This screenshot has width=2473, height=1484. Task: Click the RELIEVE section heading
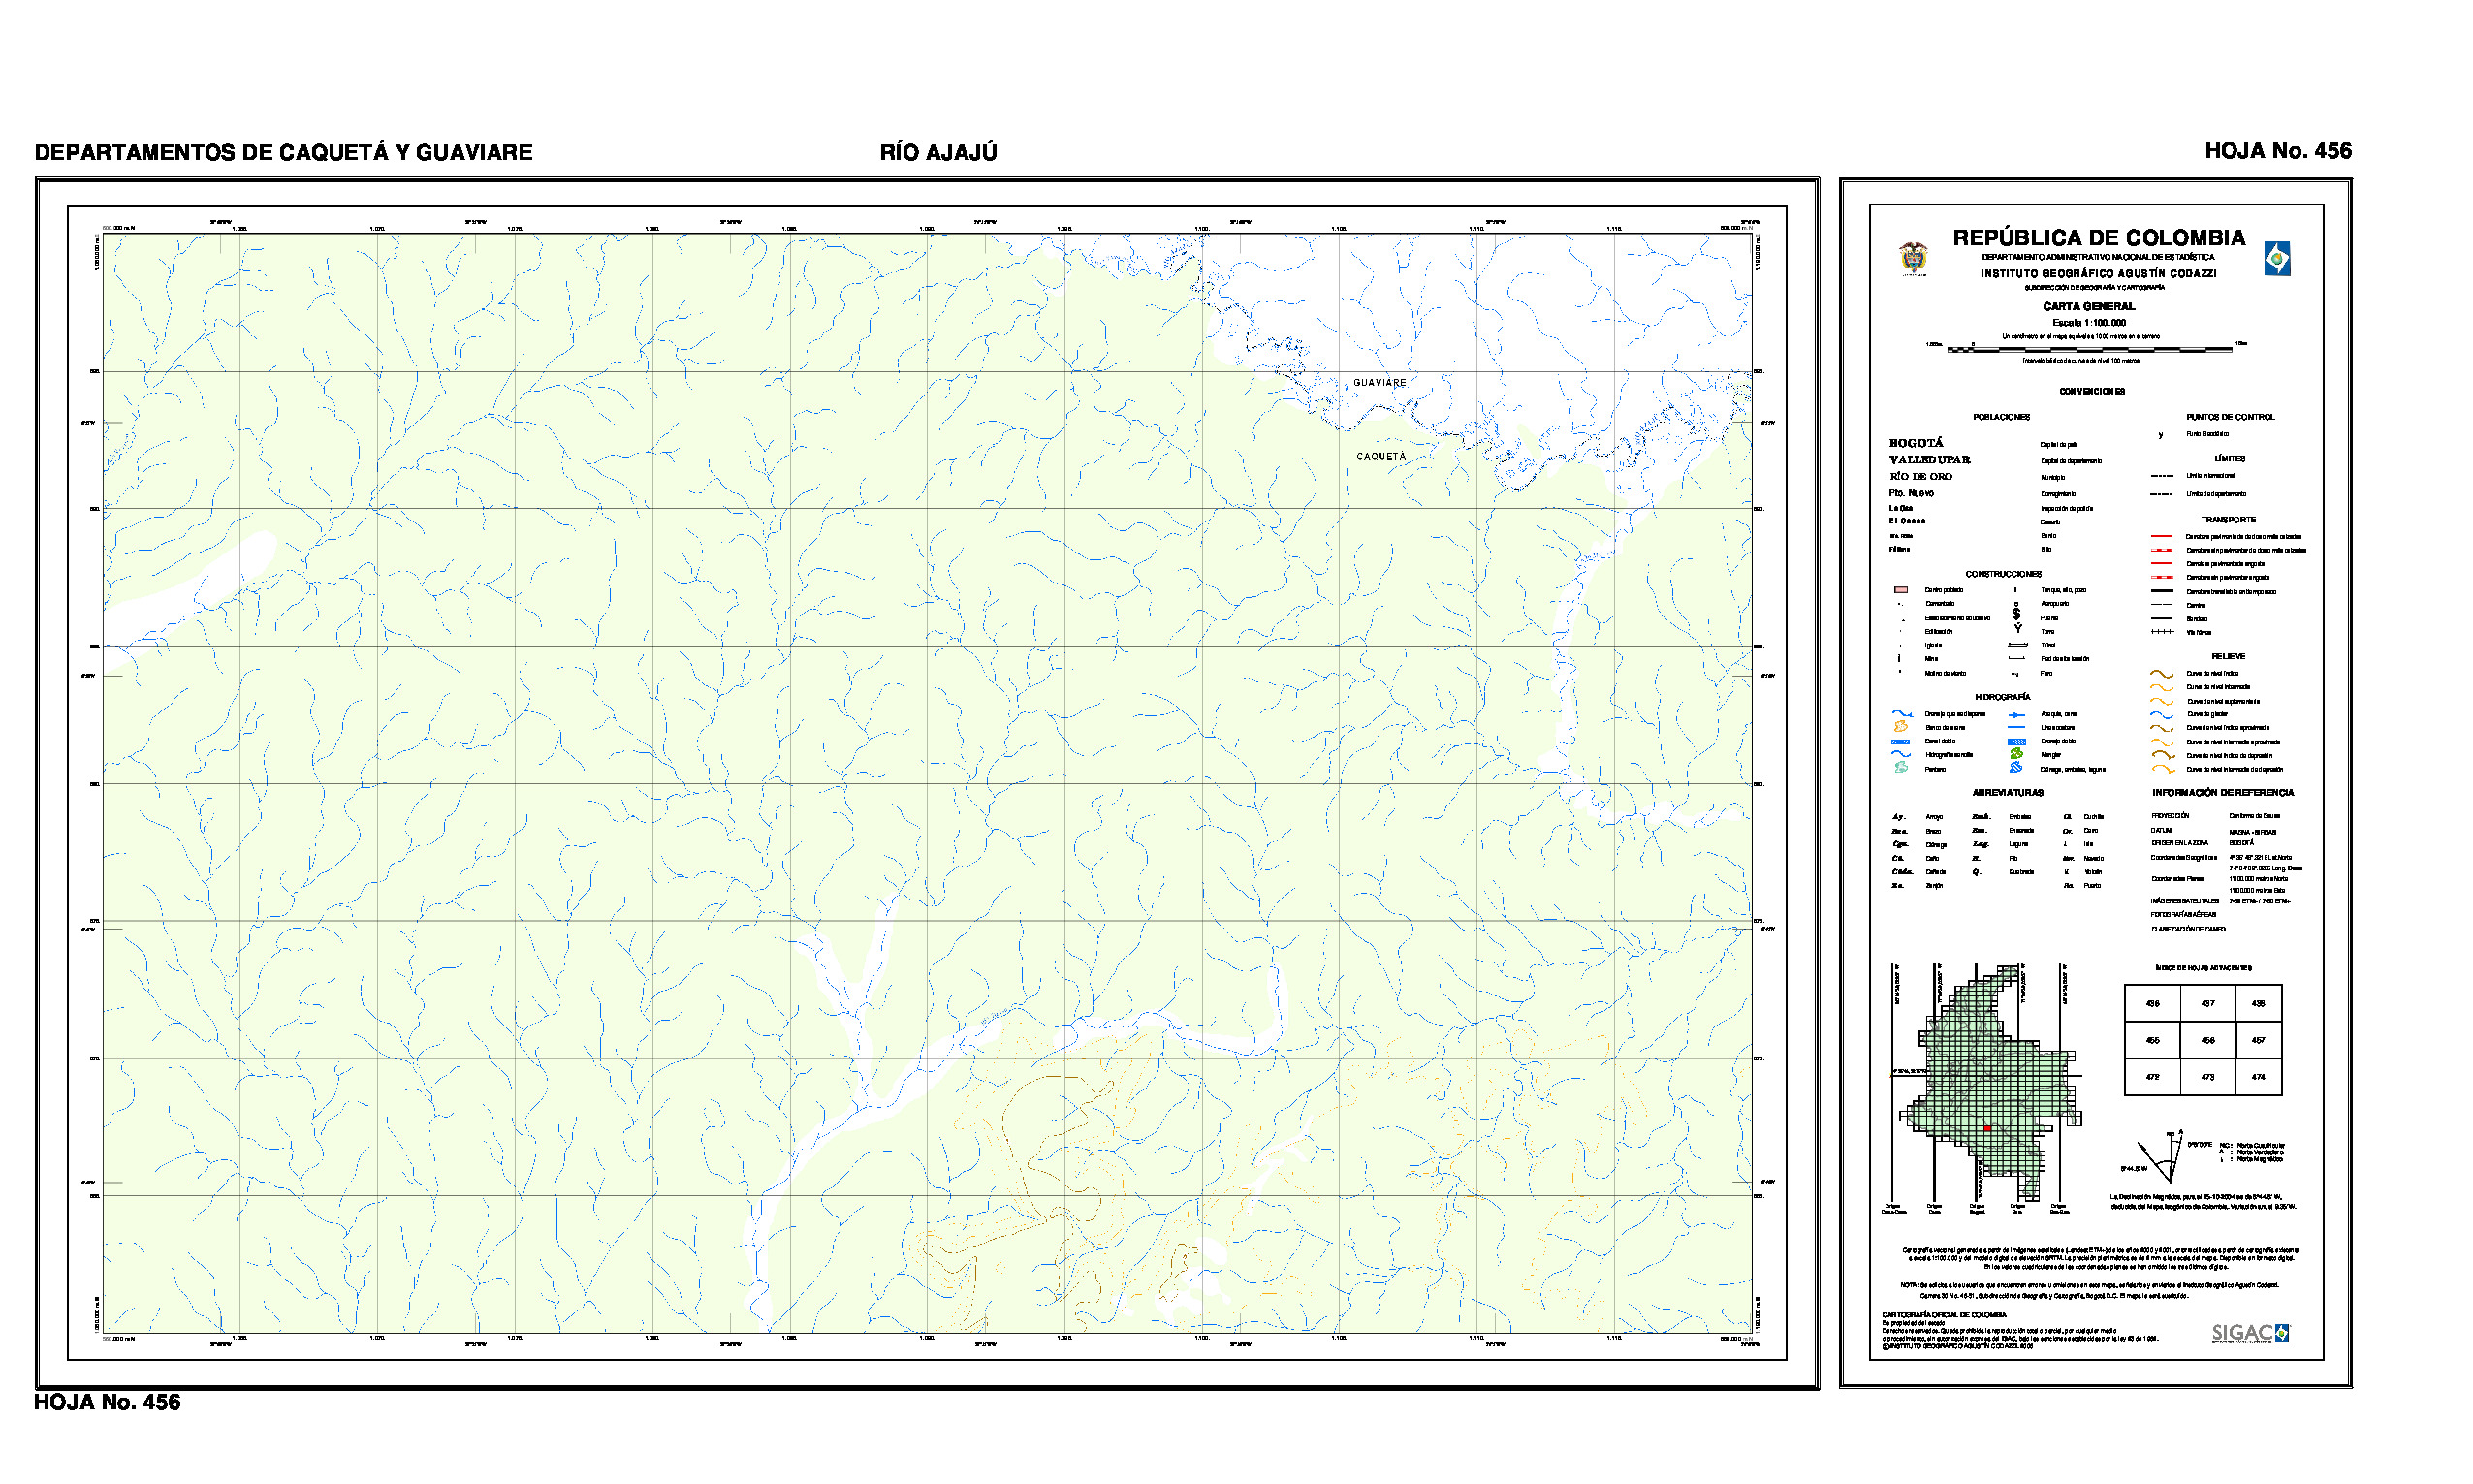[2228, 656]
